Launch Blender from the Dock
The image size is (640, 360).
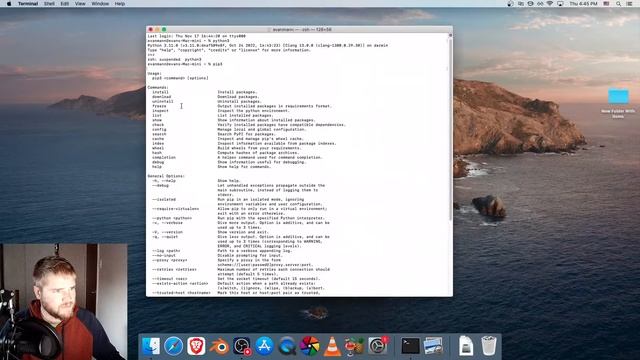click(219, 346)
